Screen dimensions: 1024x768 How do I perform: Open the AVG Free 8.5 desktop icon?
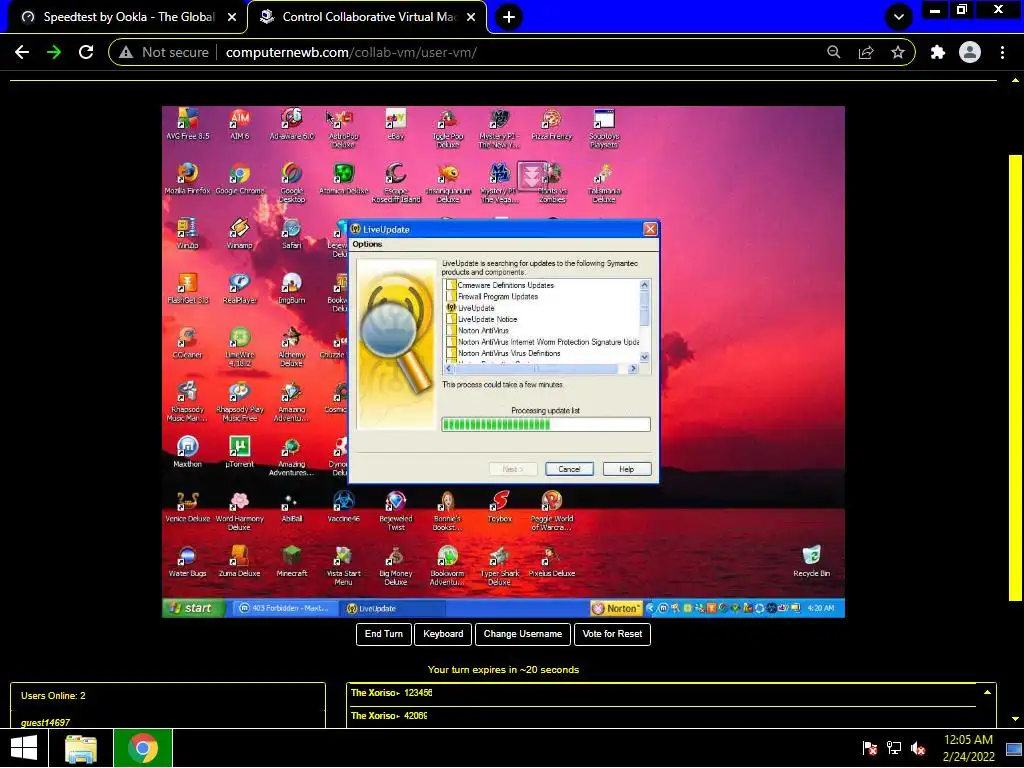click(x=187, y=123)
